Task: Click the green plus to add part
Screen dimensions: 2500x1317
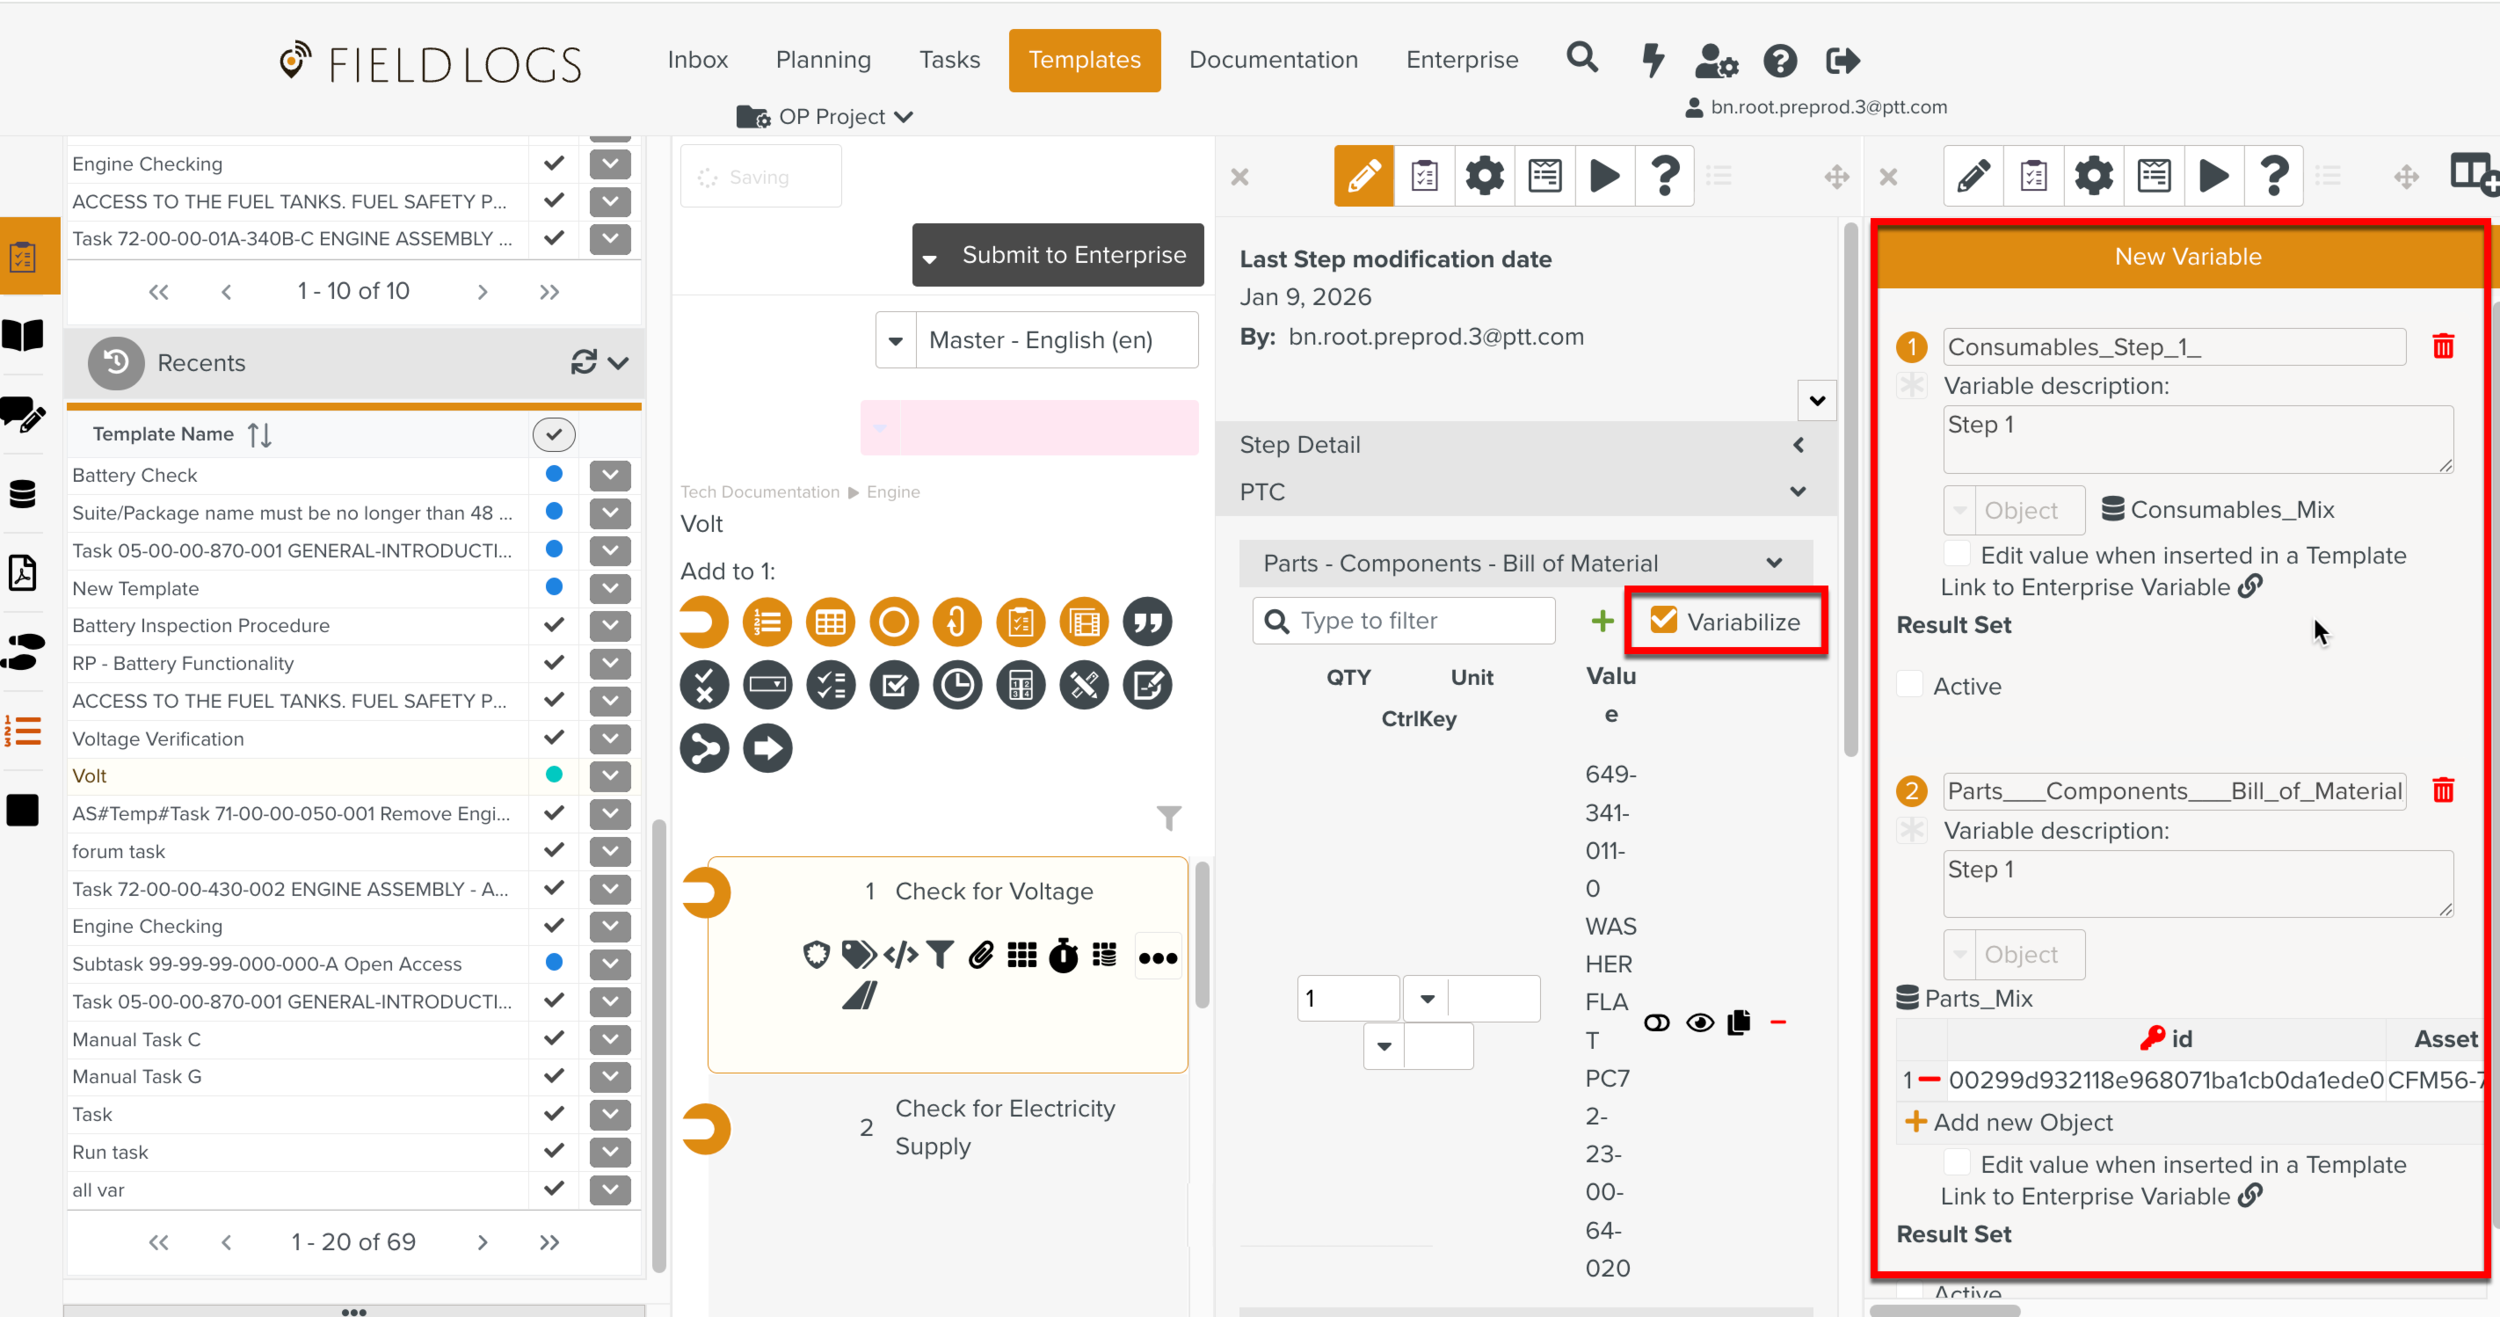Action: tap(1602, 621)
